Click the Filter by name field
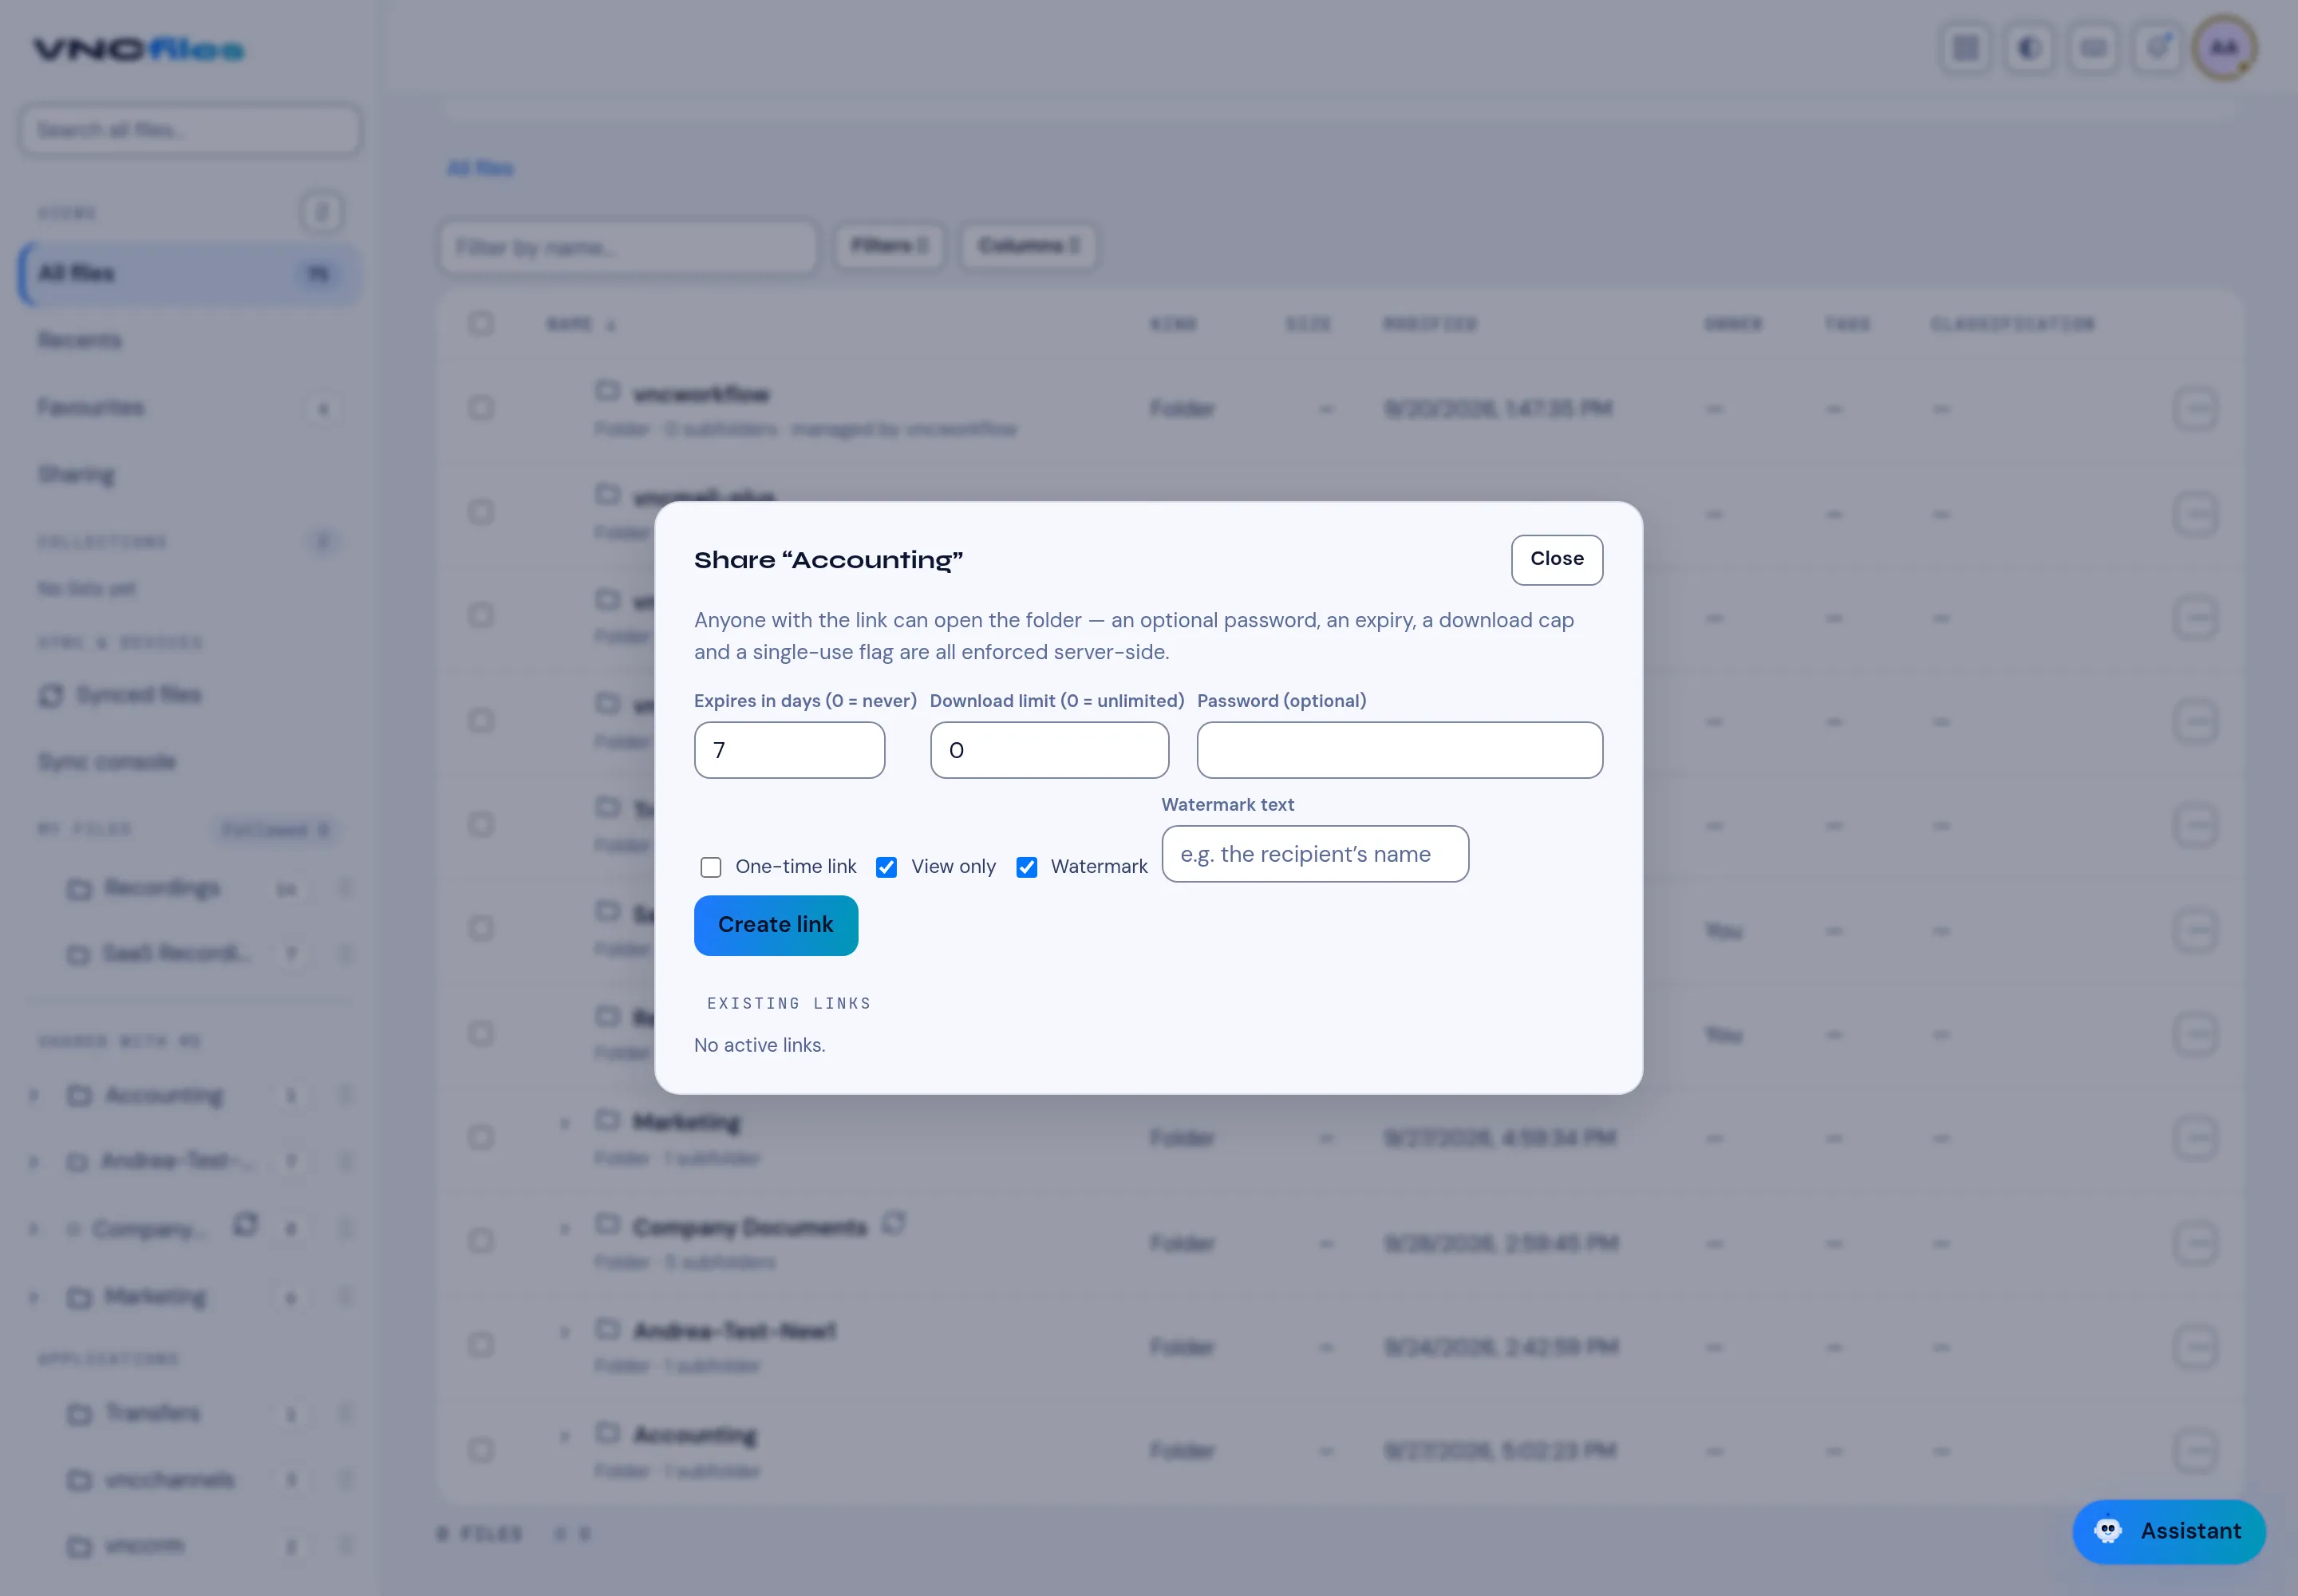2298x1596 pixels. click(x=628, y=247)
